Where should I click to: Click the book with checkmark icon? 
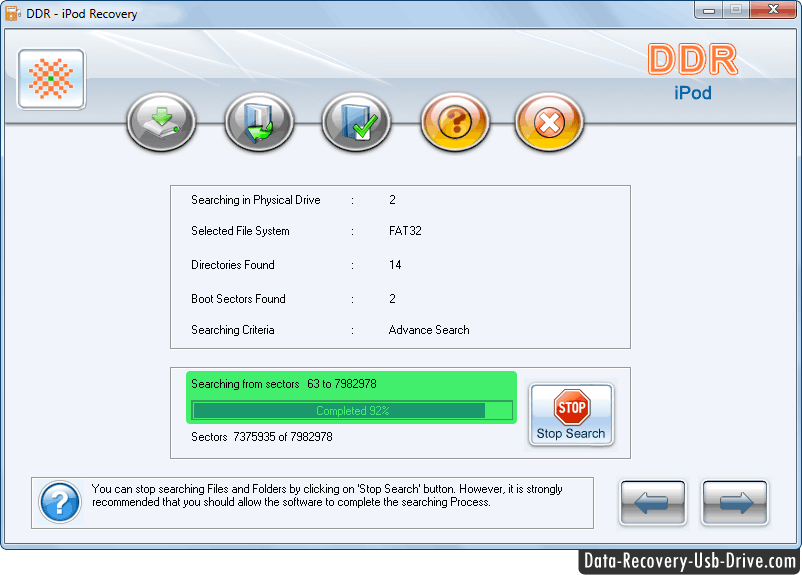(357, 122)
